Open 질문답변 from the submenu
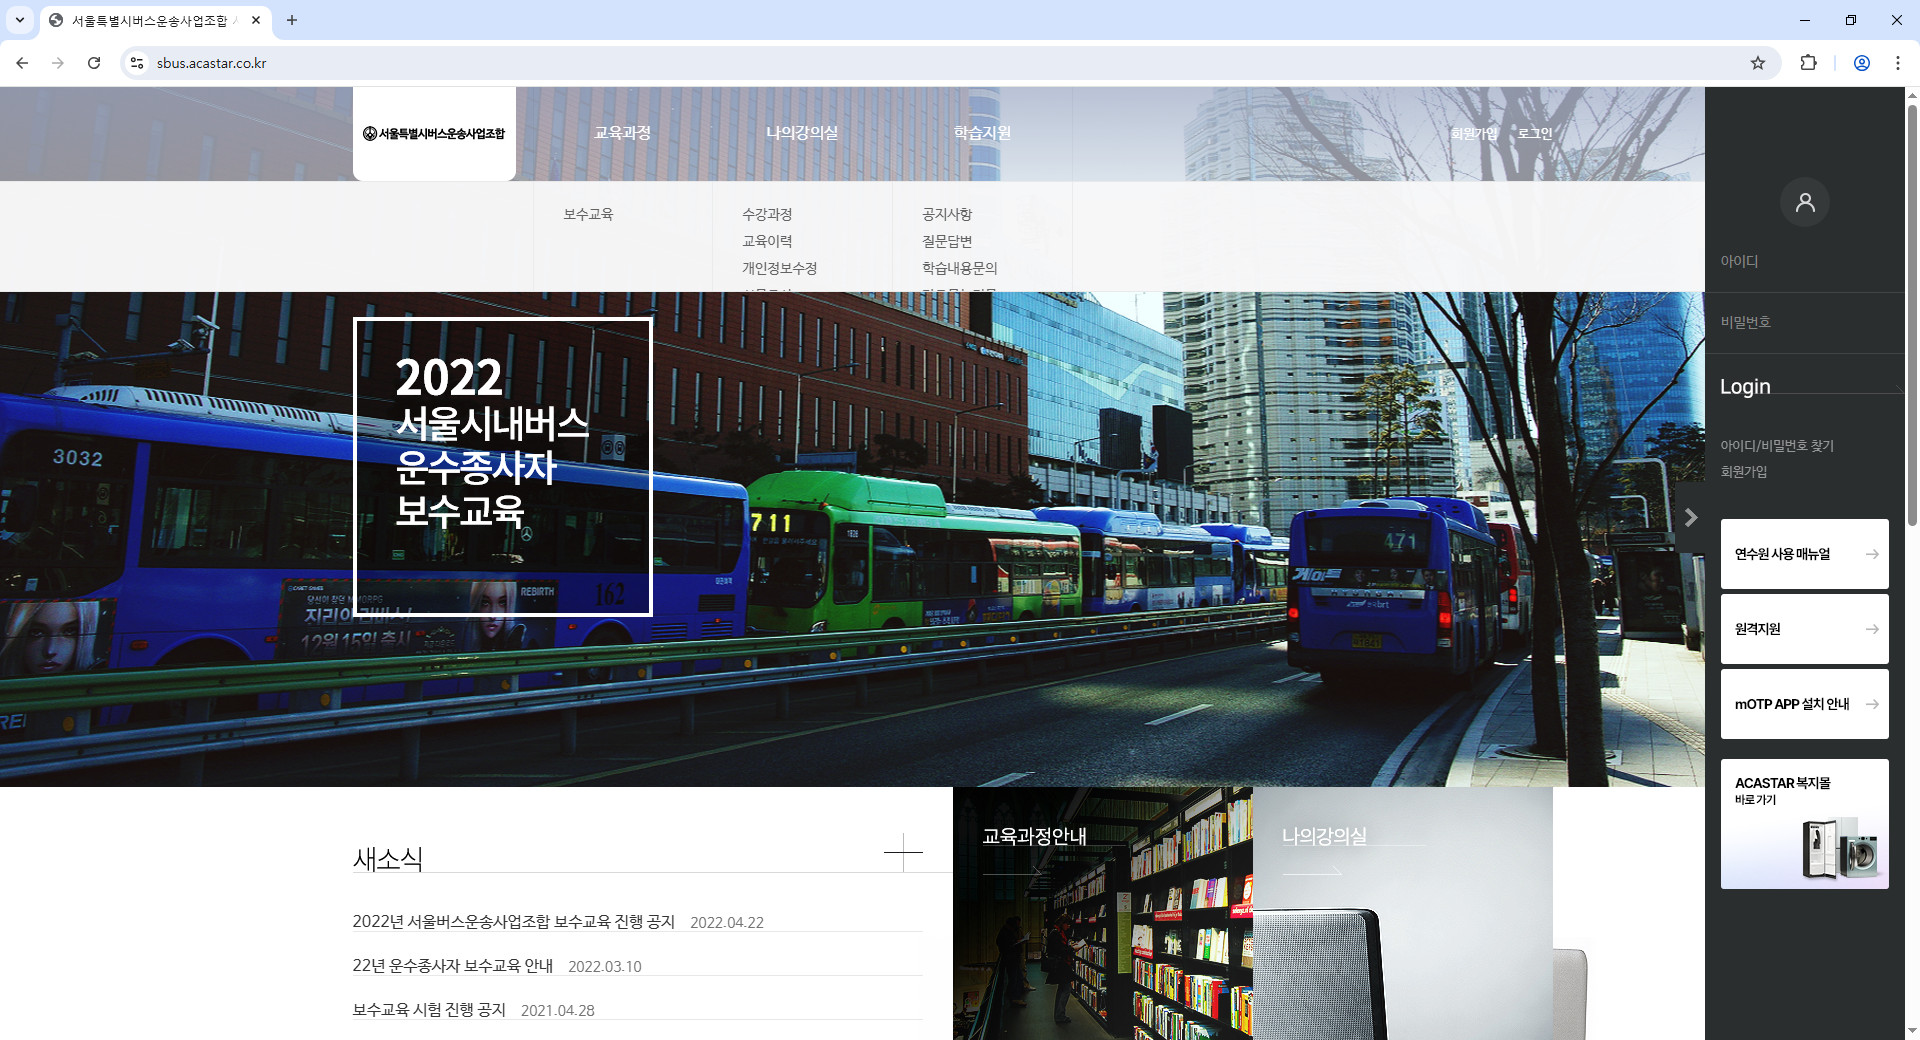Screen dimensions: 1920x1040 click(947, 241)
